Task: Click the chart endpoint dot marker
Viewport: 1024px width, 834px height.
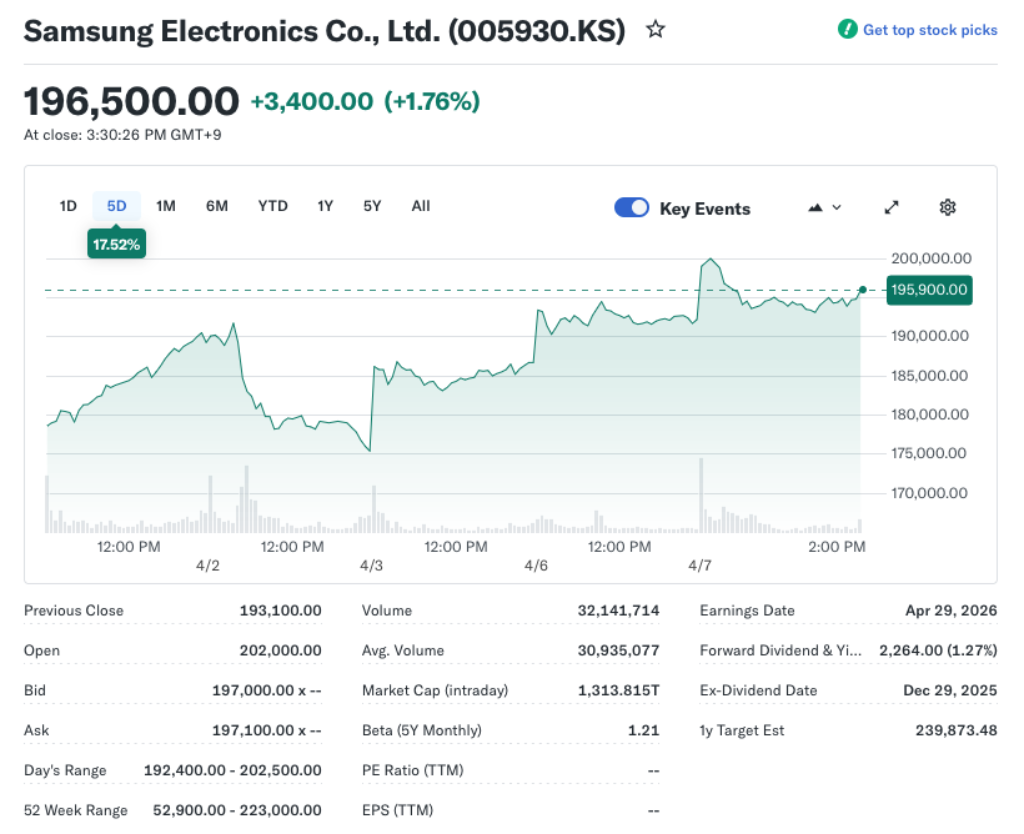Action: click(863, 289)
